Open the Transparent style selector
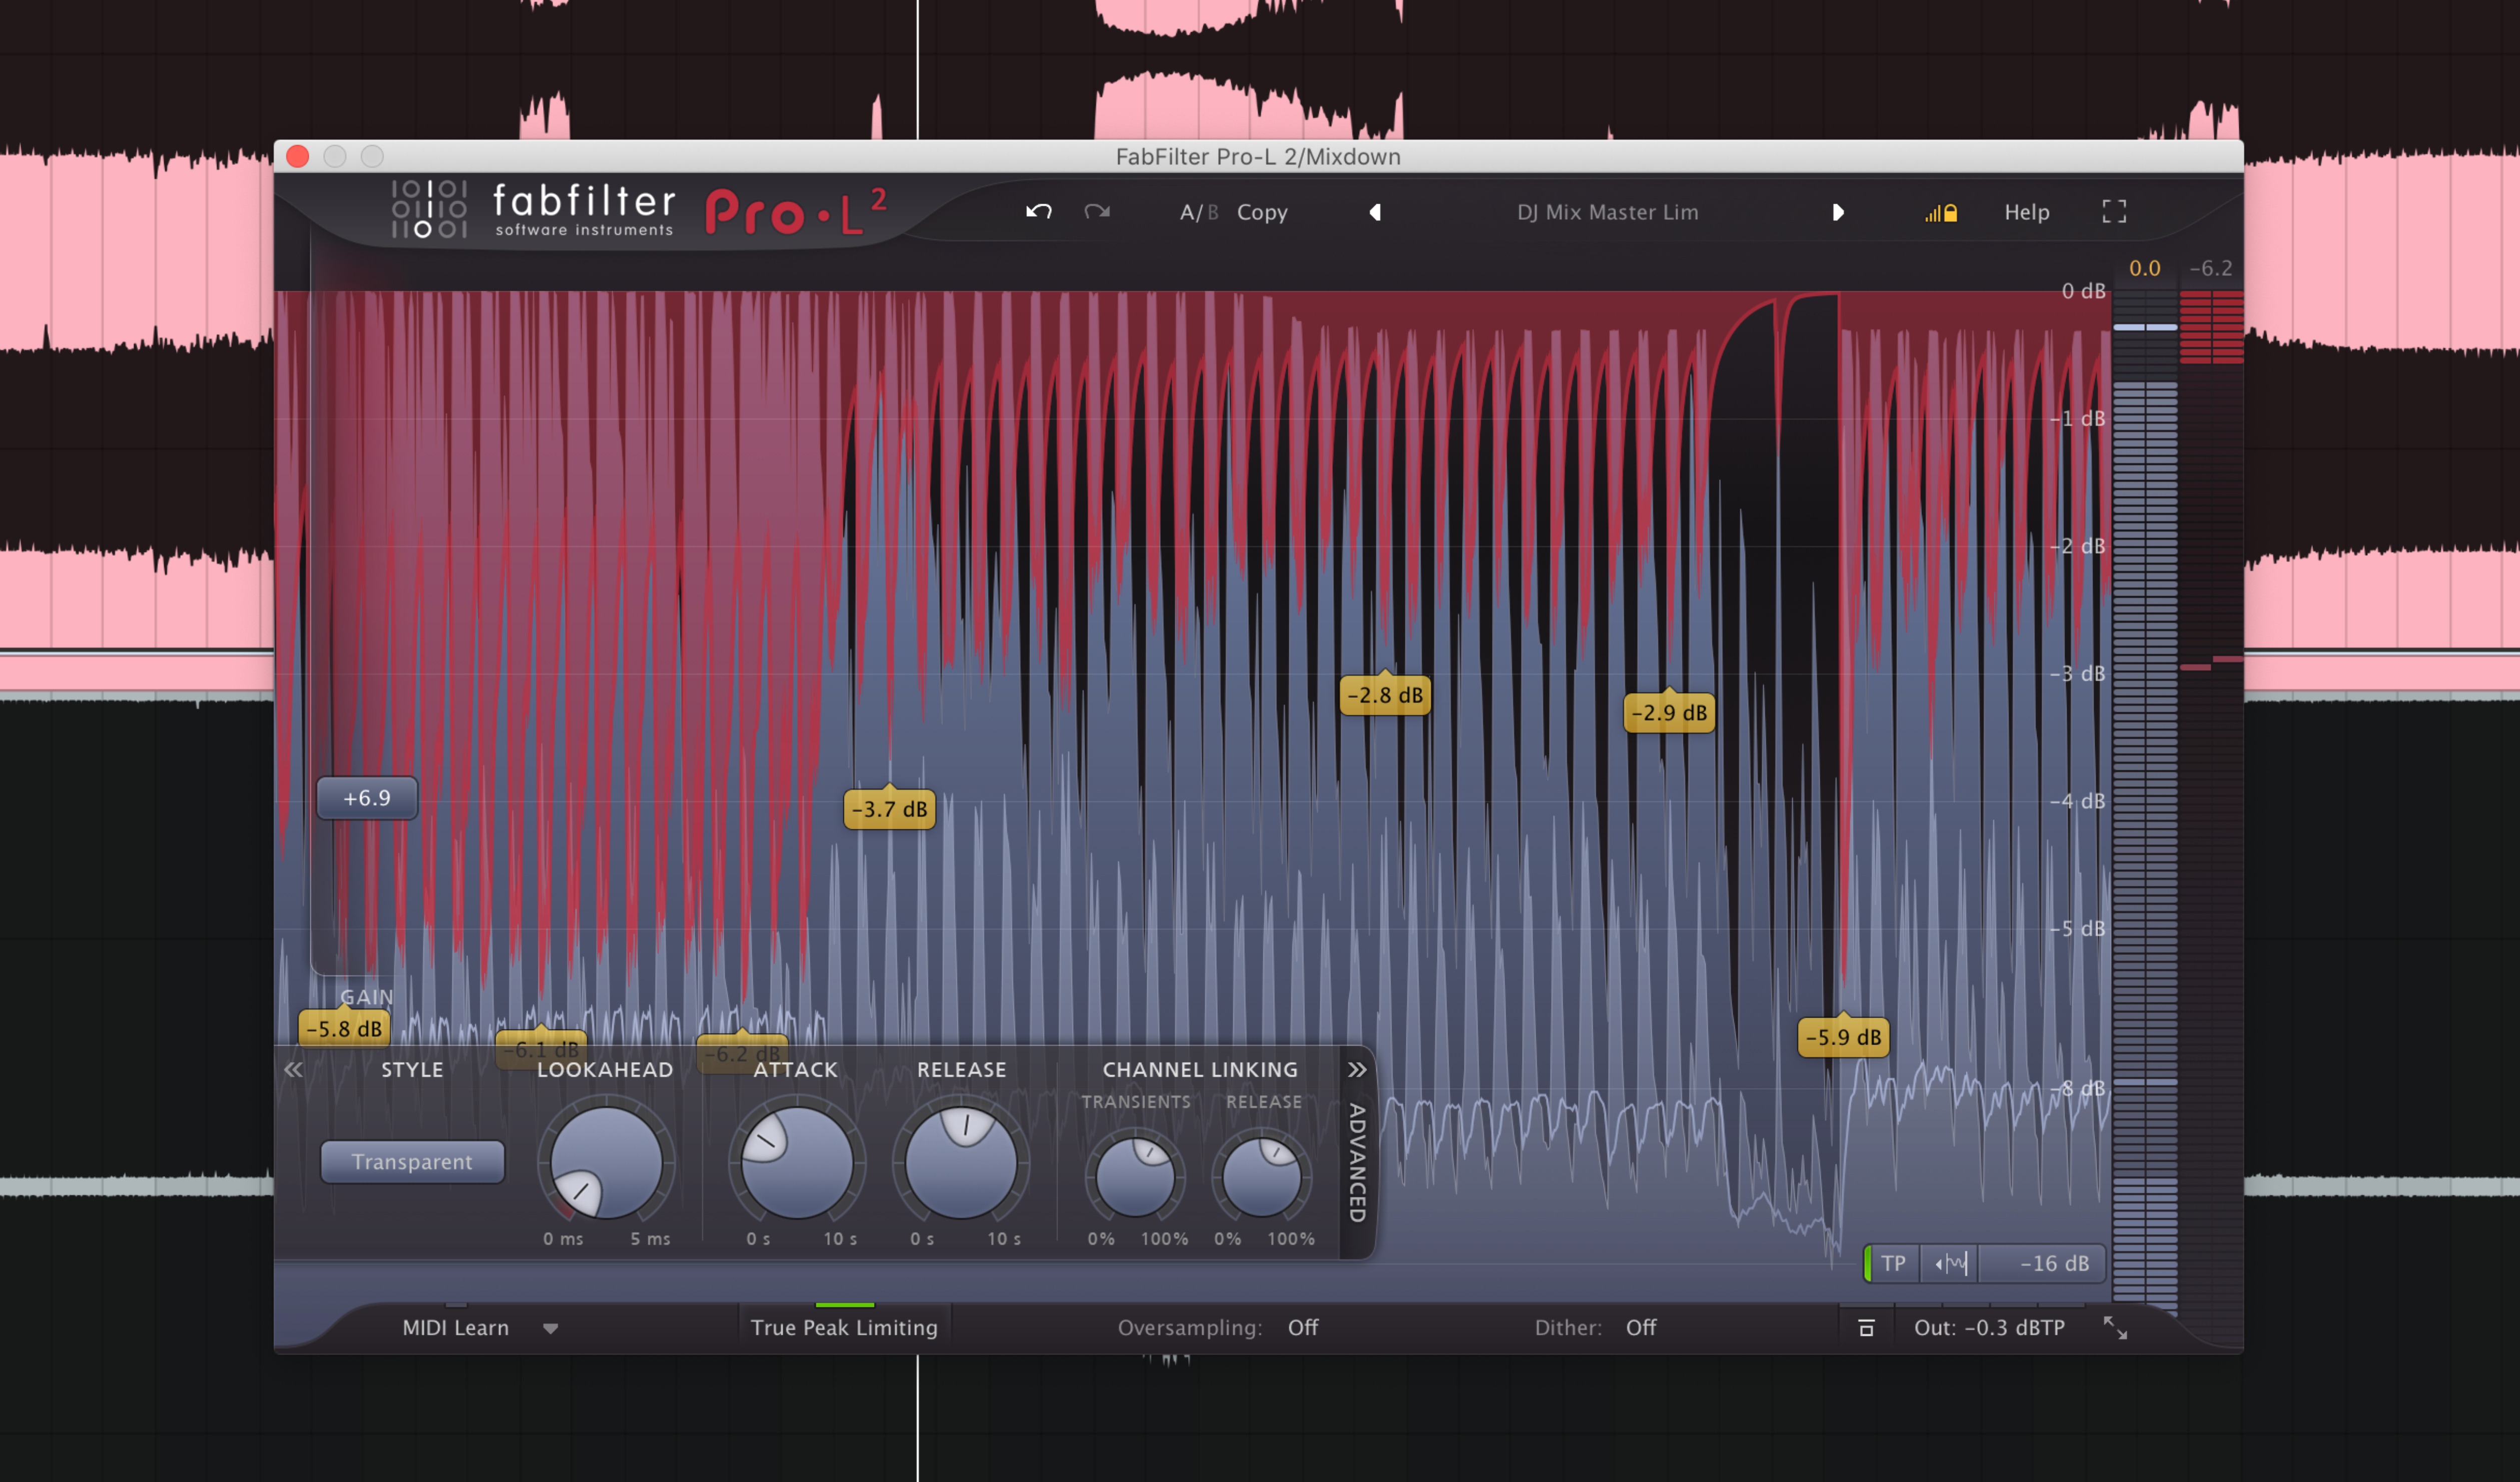The height and width of the screenshot is (1482, 2520). tap(412, 1161)
